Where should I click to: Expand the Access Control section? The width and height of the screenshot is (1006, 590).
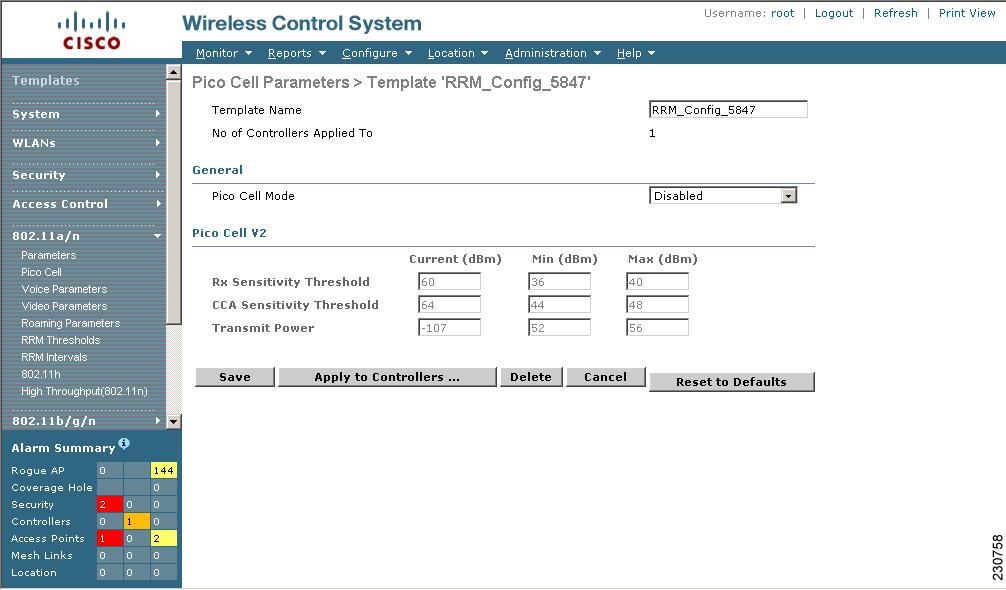(86, 203)
